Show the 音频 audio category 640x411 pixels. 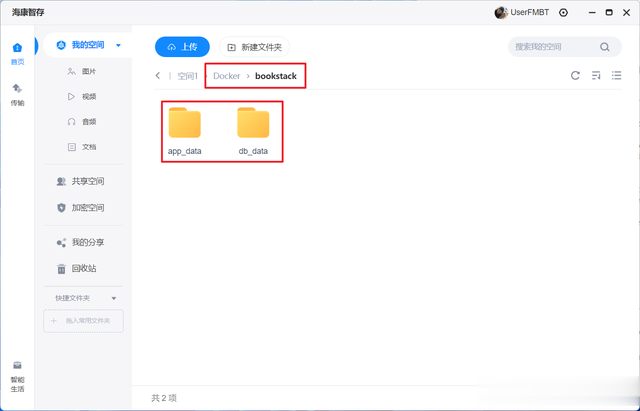82,122
